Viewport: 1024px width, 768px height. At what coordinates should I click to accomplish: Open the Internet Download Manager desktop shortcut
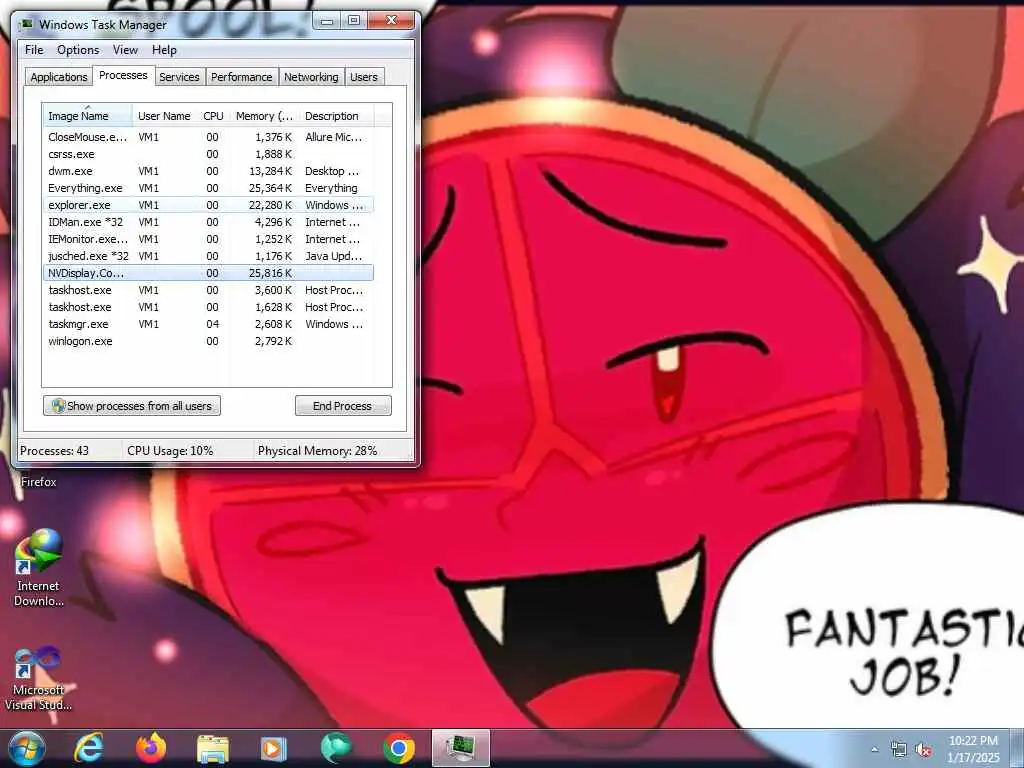tap(38, 568)
